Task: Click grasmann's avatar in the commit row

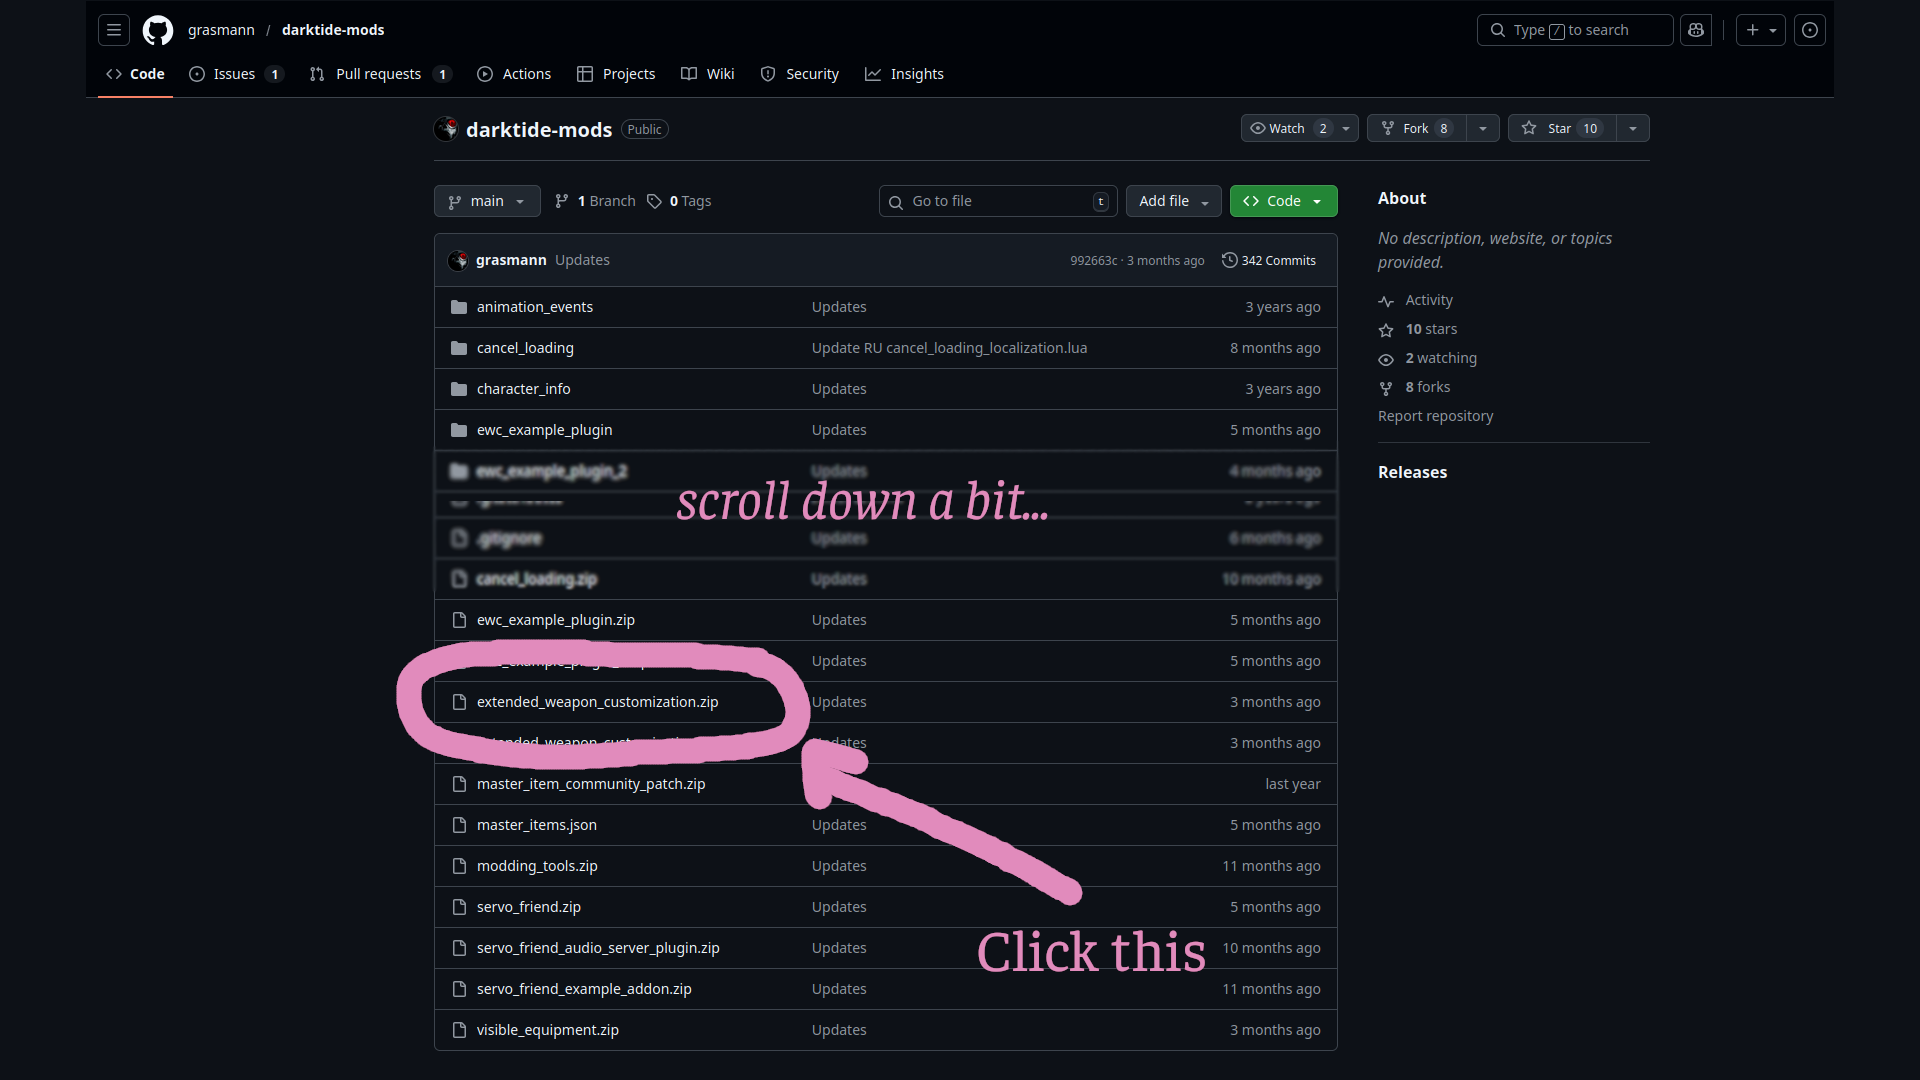Action: [x=458, y=260]
